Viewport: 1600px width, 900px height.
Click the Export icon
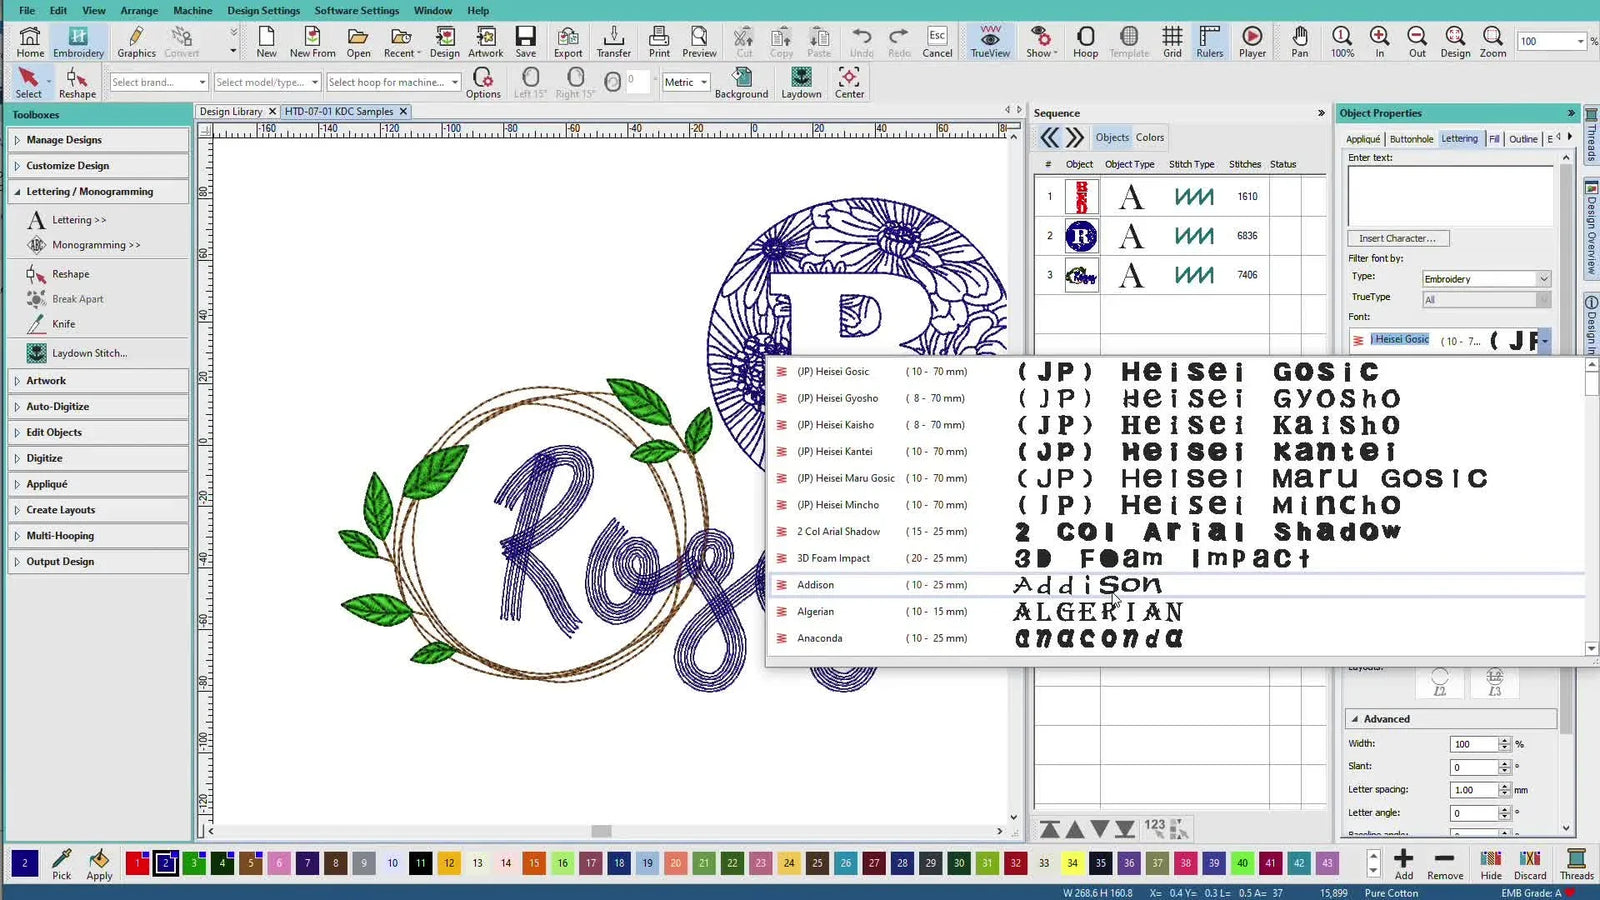pos(568,42)
